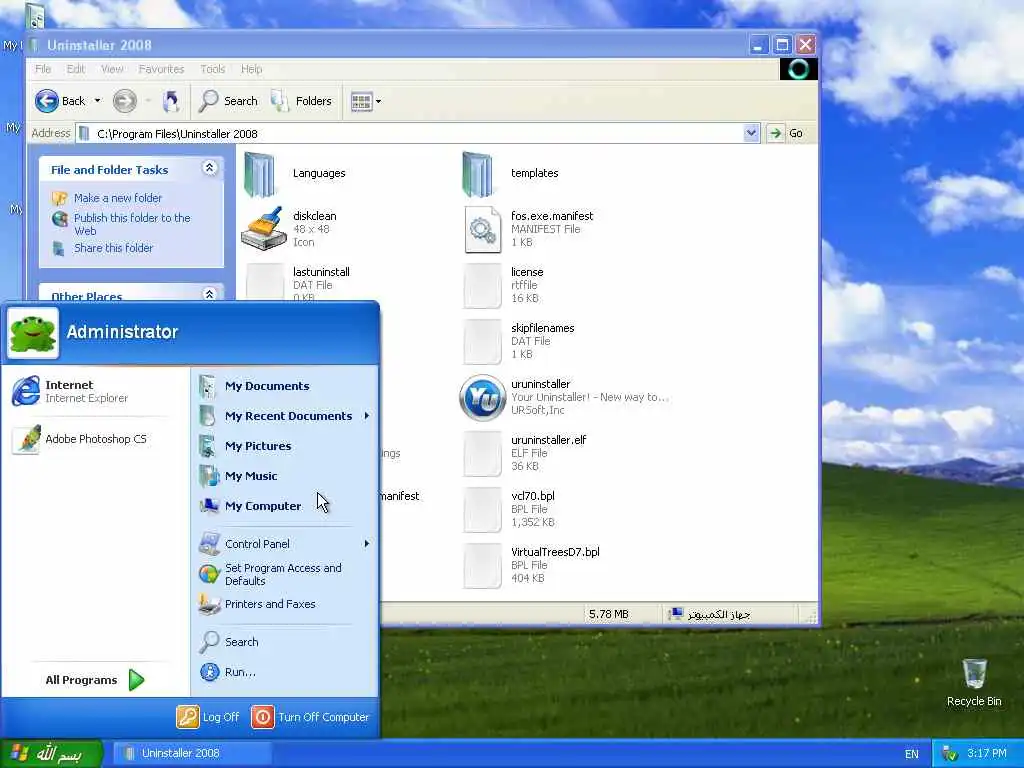1024x768 pixels.
Task: Click Share this folder link
Action: [x=113, y=248]
